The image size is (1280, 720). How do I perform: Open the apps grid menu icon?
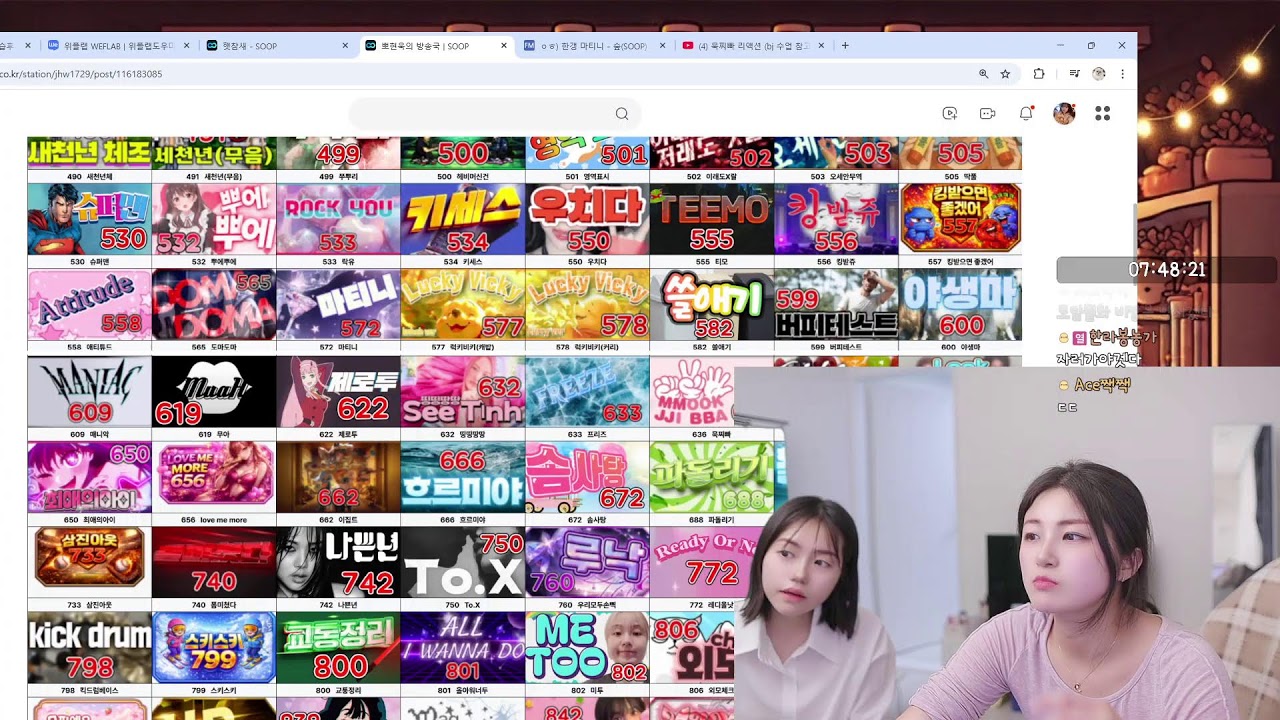(1102, 114)
